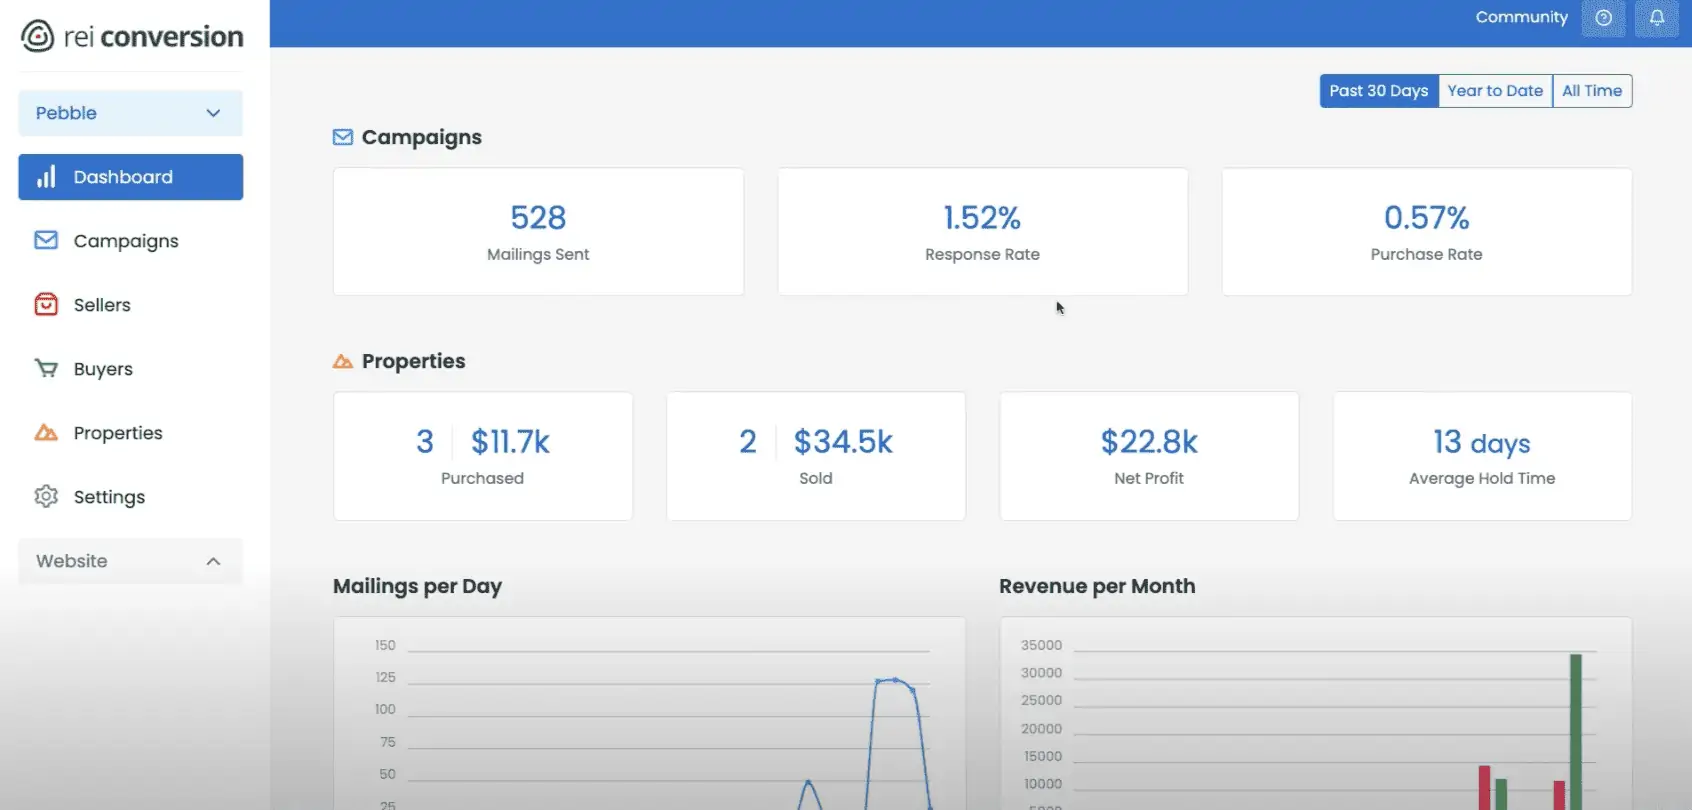
Task: Click the $22.8k Net Profit card
Action: tap(1149, 456)
